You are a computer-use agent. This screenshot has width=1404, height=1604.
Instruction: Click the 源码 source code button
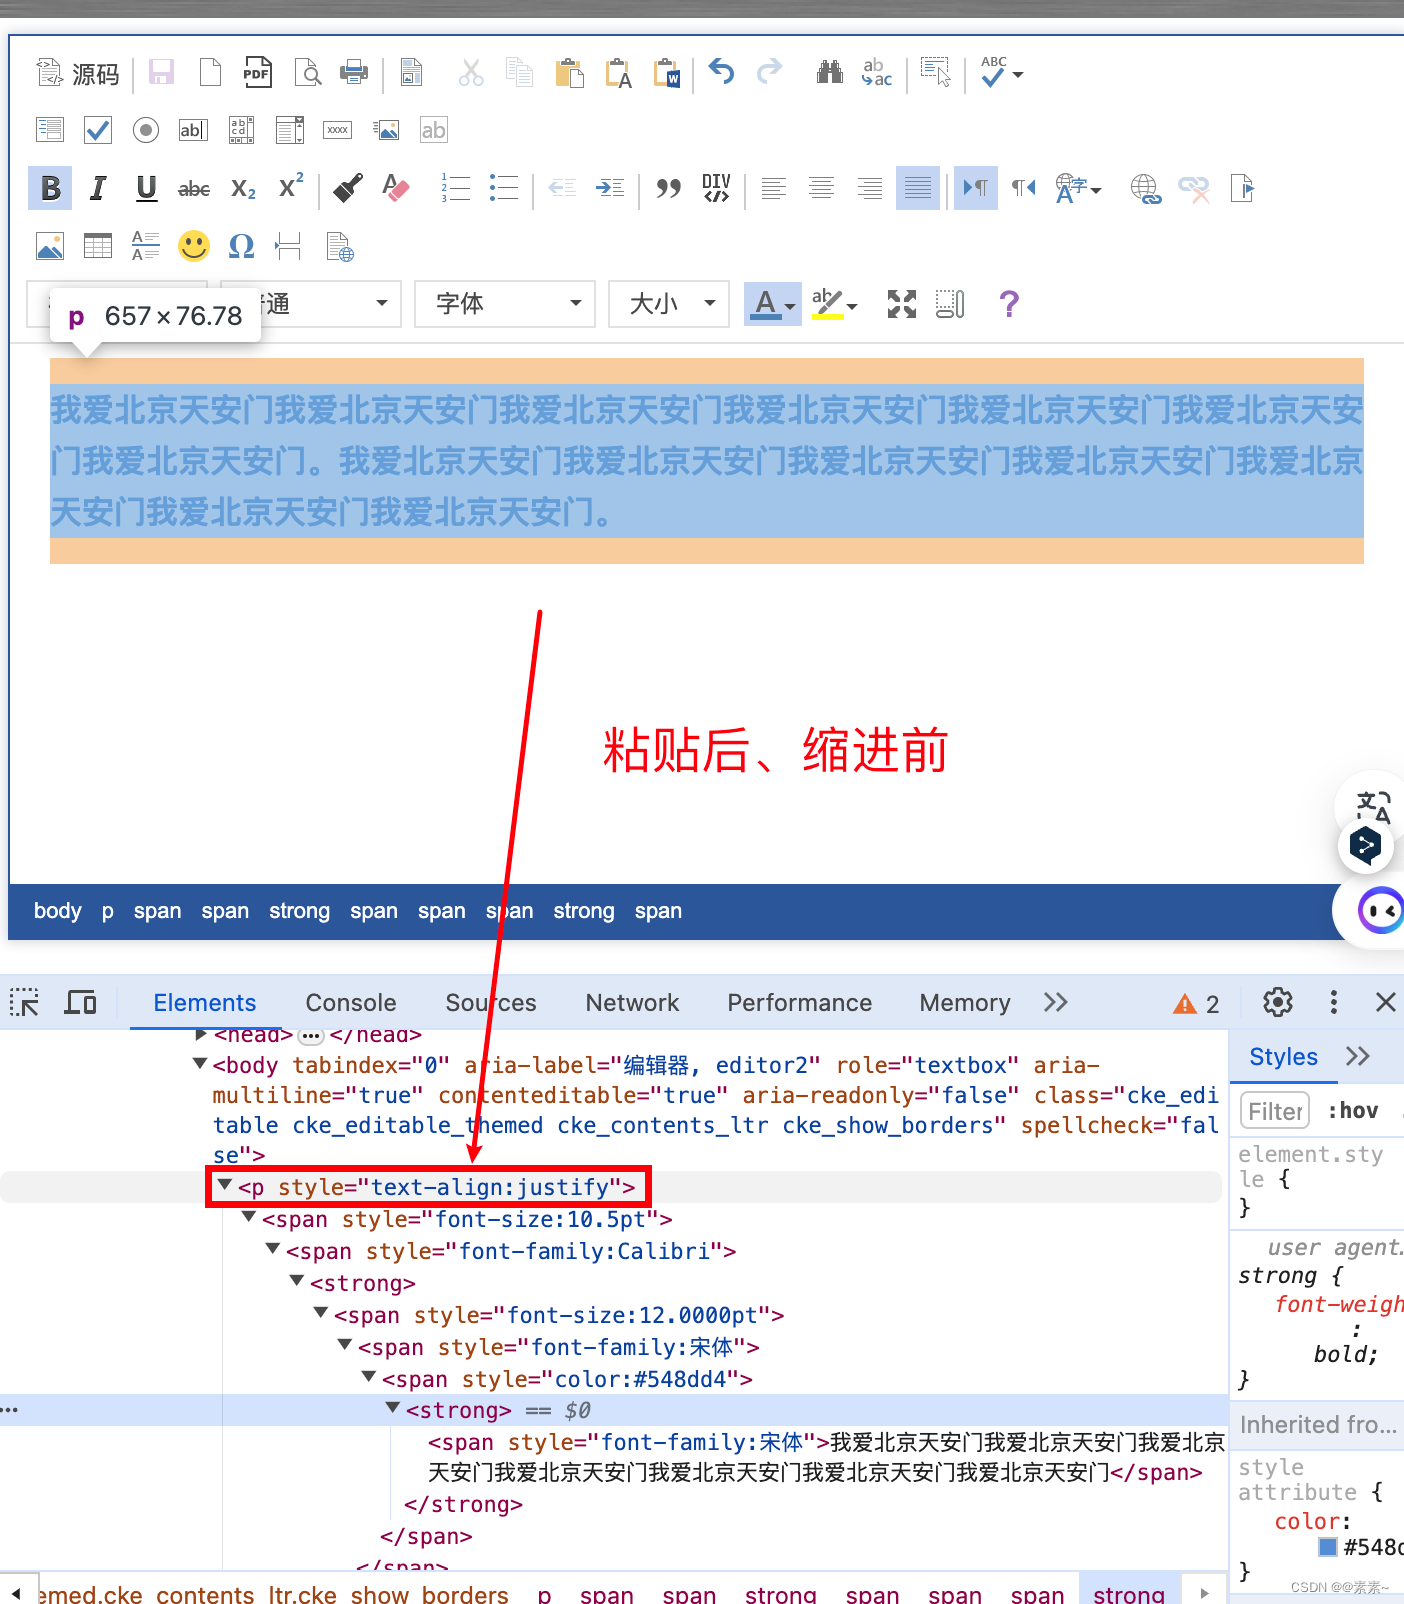(x=78, y=74)
